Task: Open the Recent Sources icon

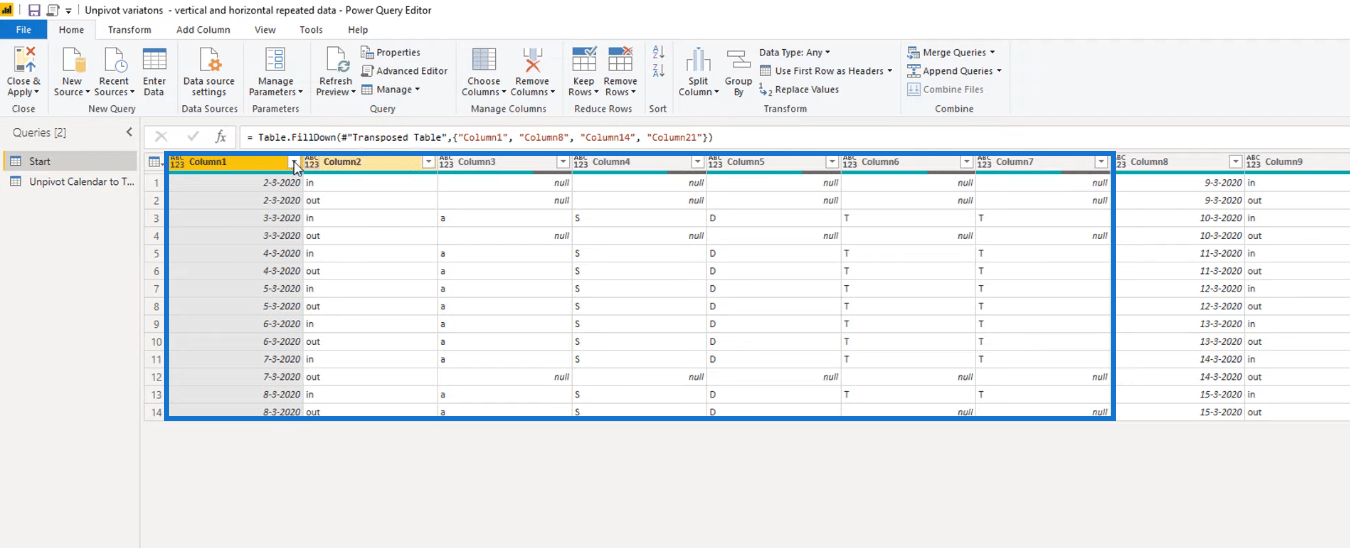Action: pyautogui.click(x=114, y=59)
